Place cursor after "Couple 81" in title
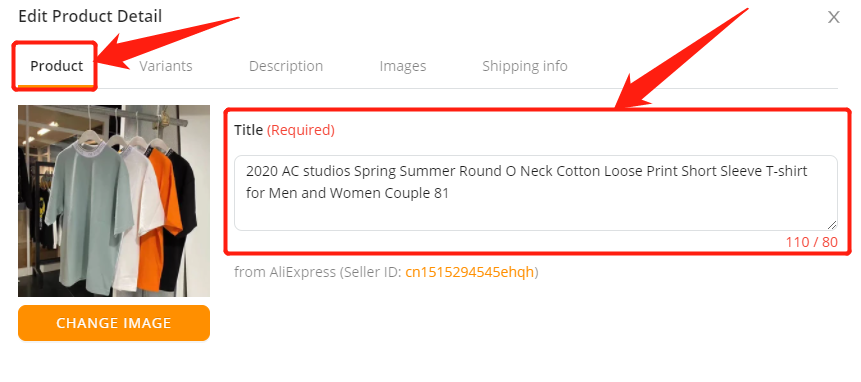The image size is (861, 382). pyautogui.click(x=449, y=193)
